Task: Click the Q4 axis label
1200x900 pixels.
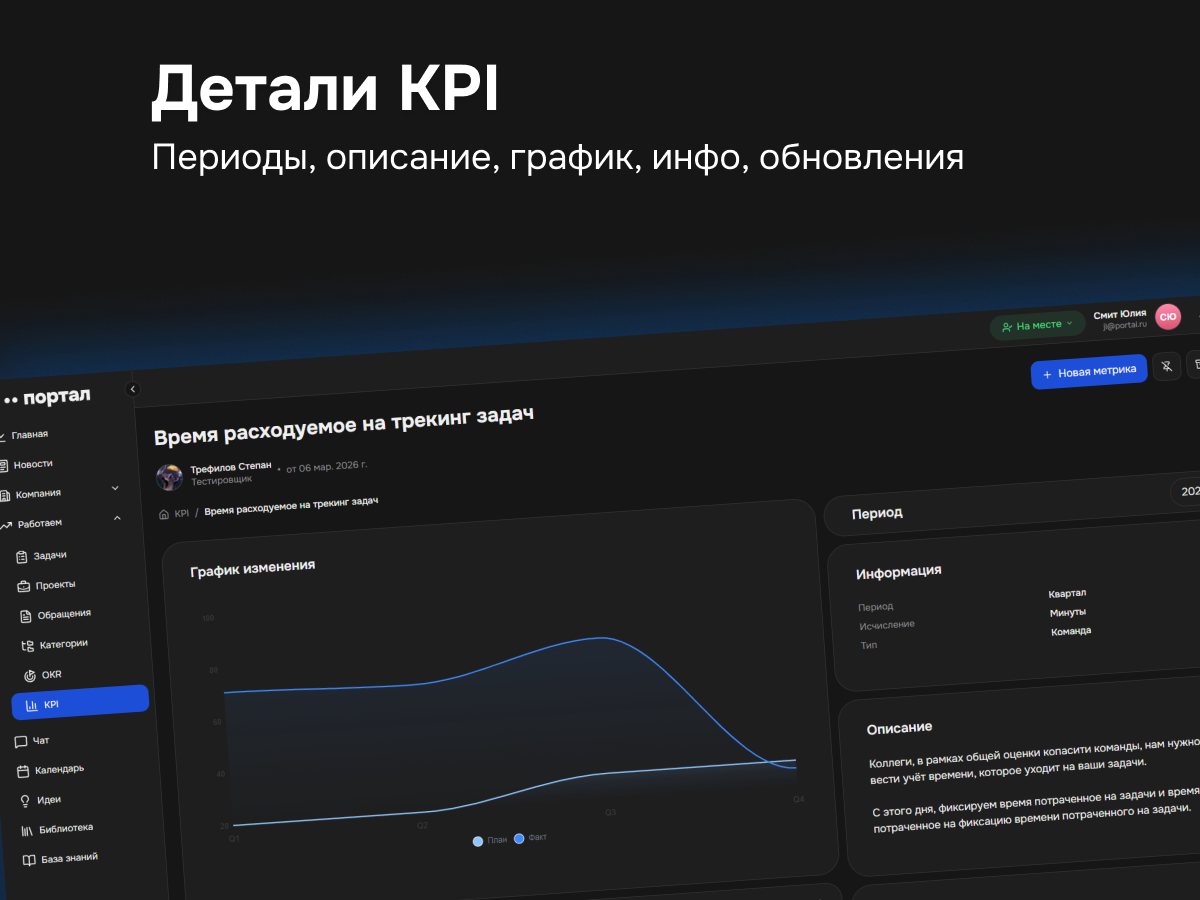Action: coord(798,799)
